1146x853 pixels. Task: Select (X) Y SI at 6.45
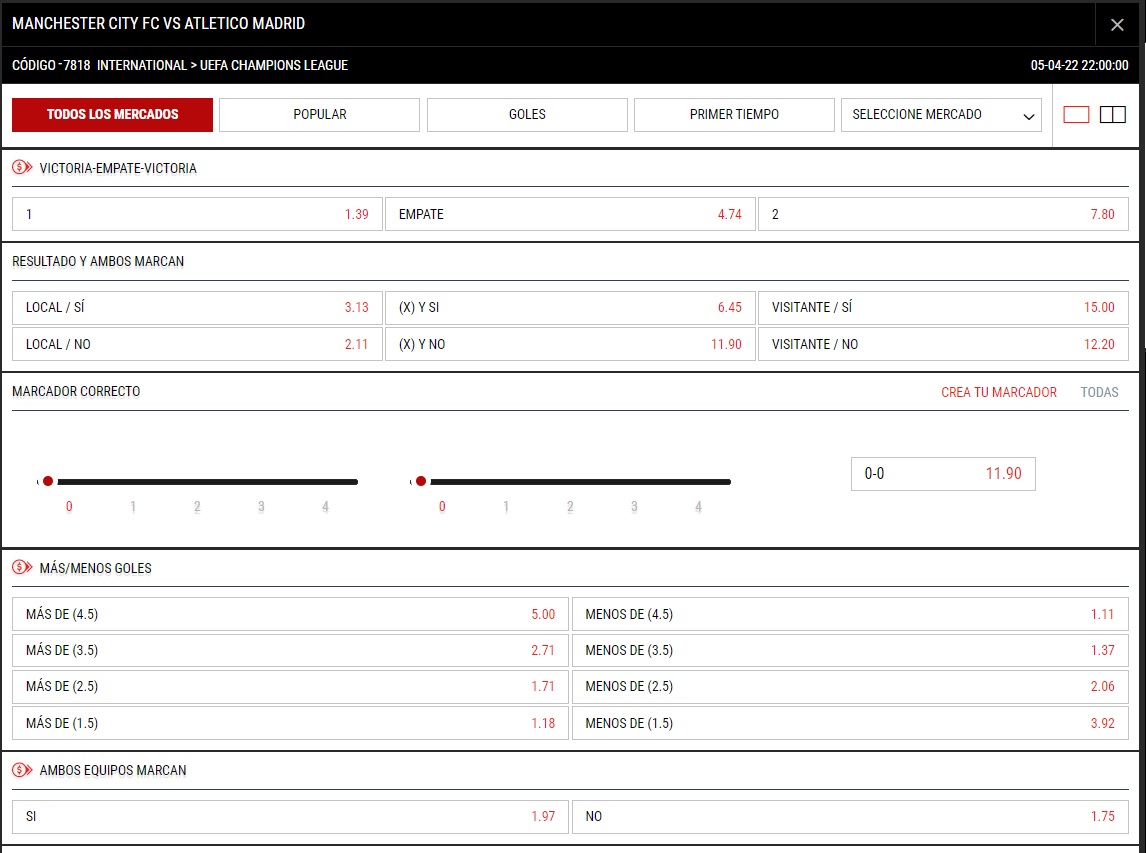tap(570, 308)
